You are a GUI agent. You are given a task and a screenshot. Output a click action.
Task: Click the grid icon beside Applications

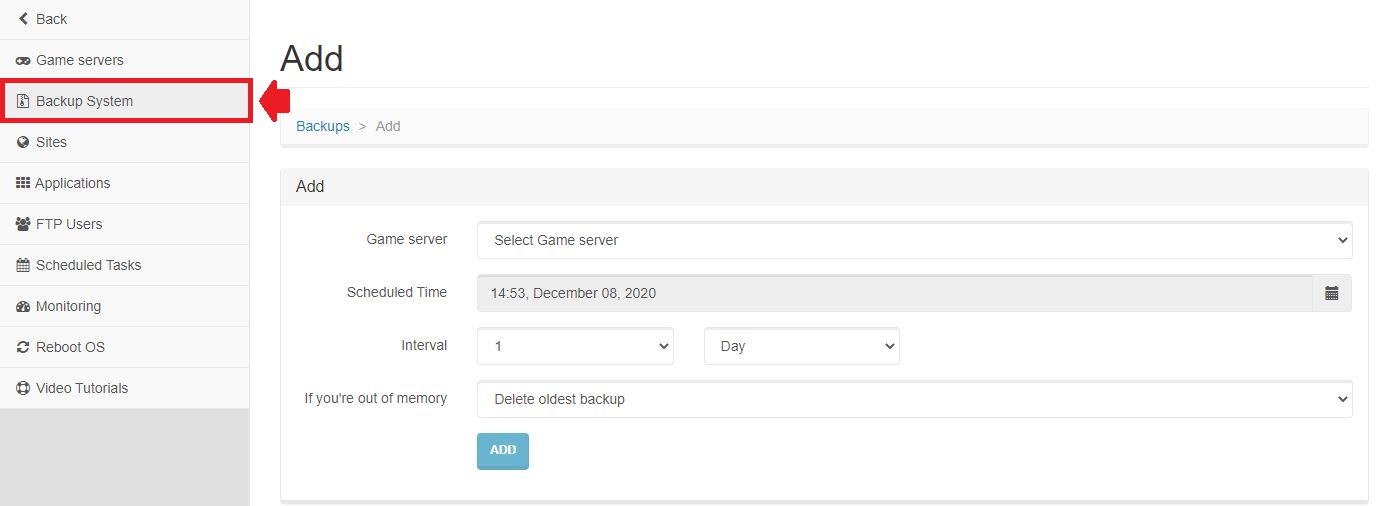coord(23,183)
